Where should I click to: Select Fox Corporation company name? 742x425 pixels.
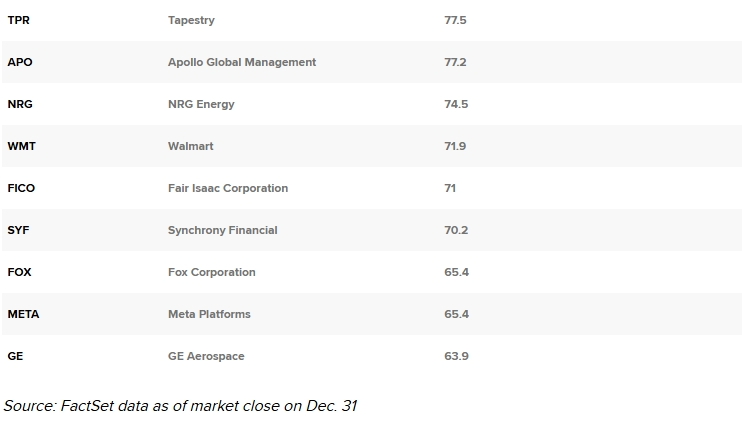[x=212, y=273]
